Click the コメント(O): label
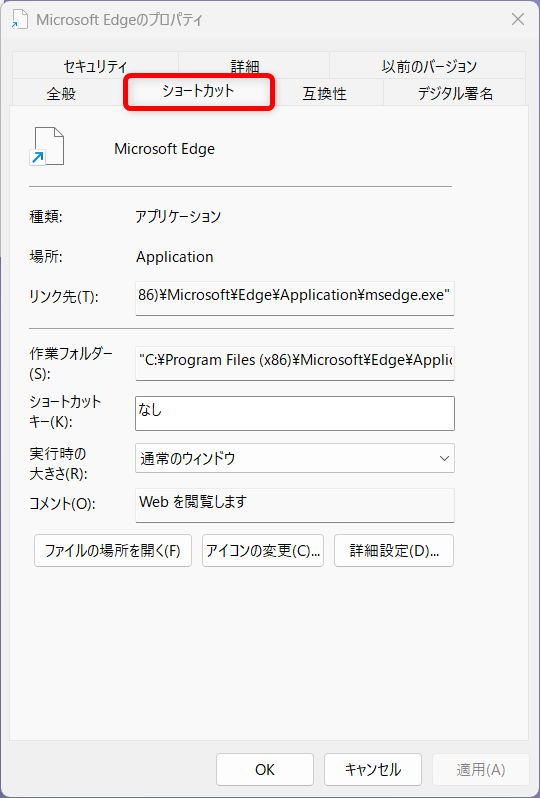This screenshot has height=798, width=540. (x=63, y=504)
